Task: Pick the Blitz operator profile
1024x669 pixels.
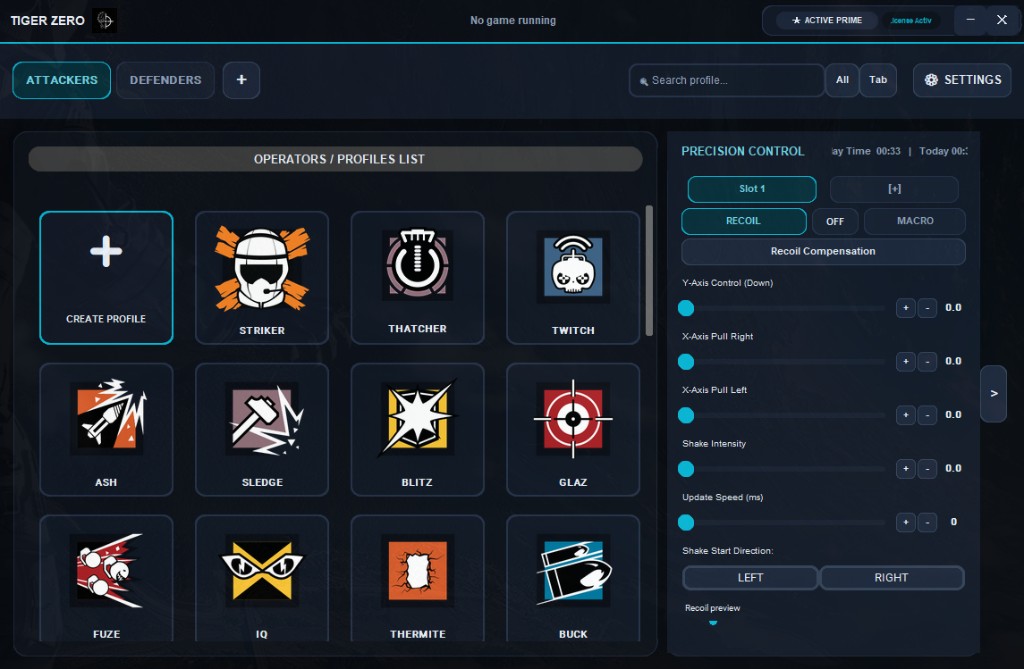Action: (x=417, y=429)
